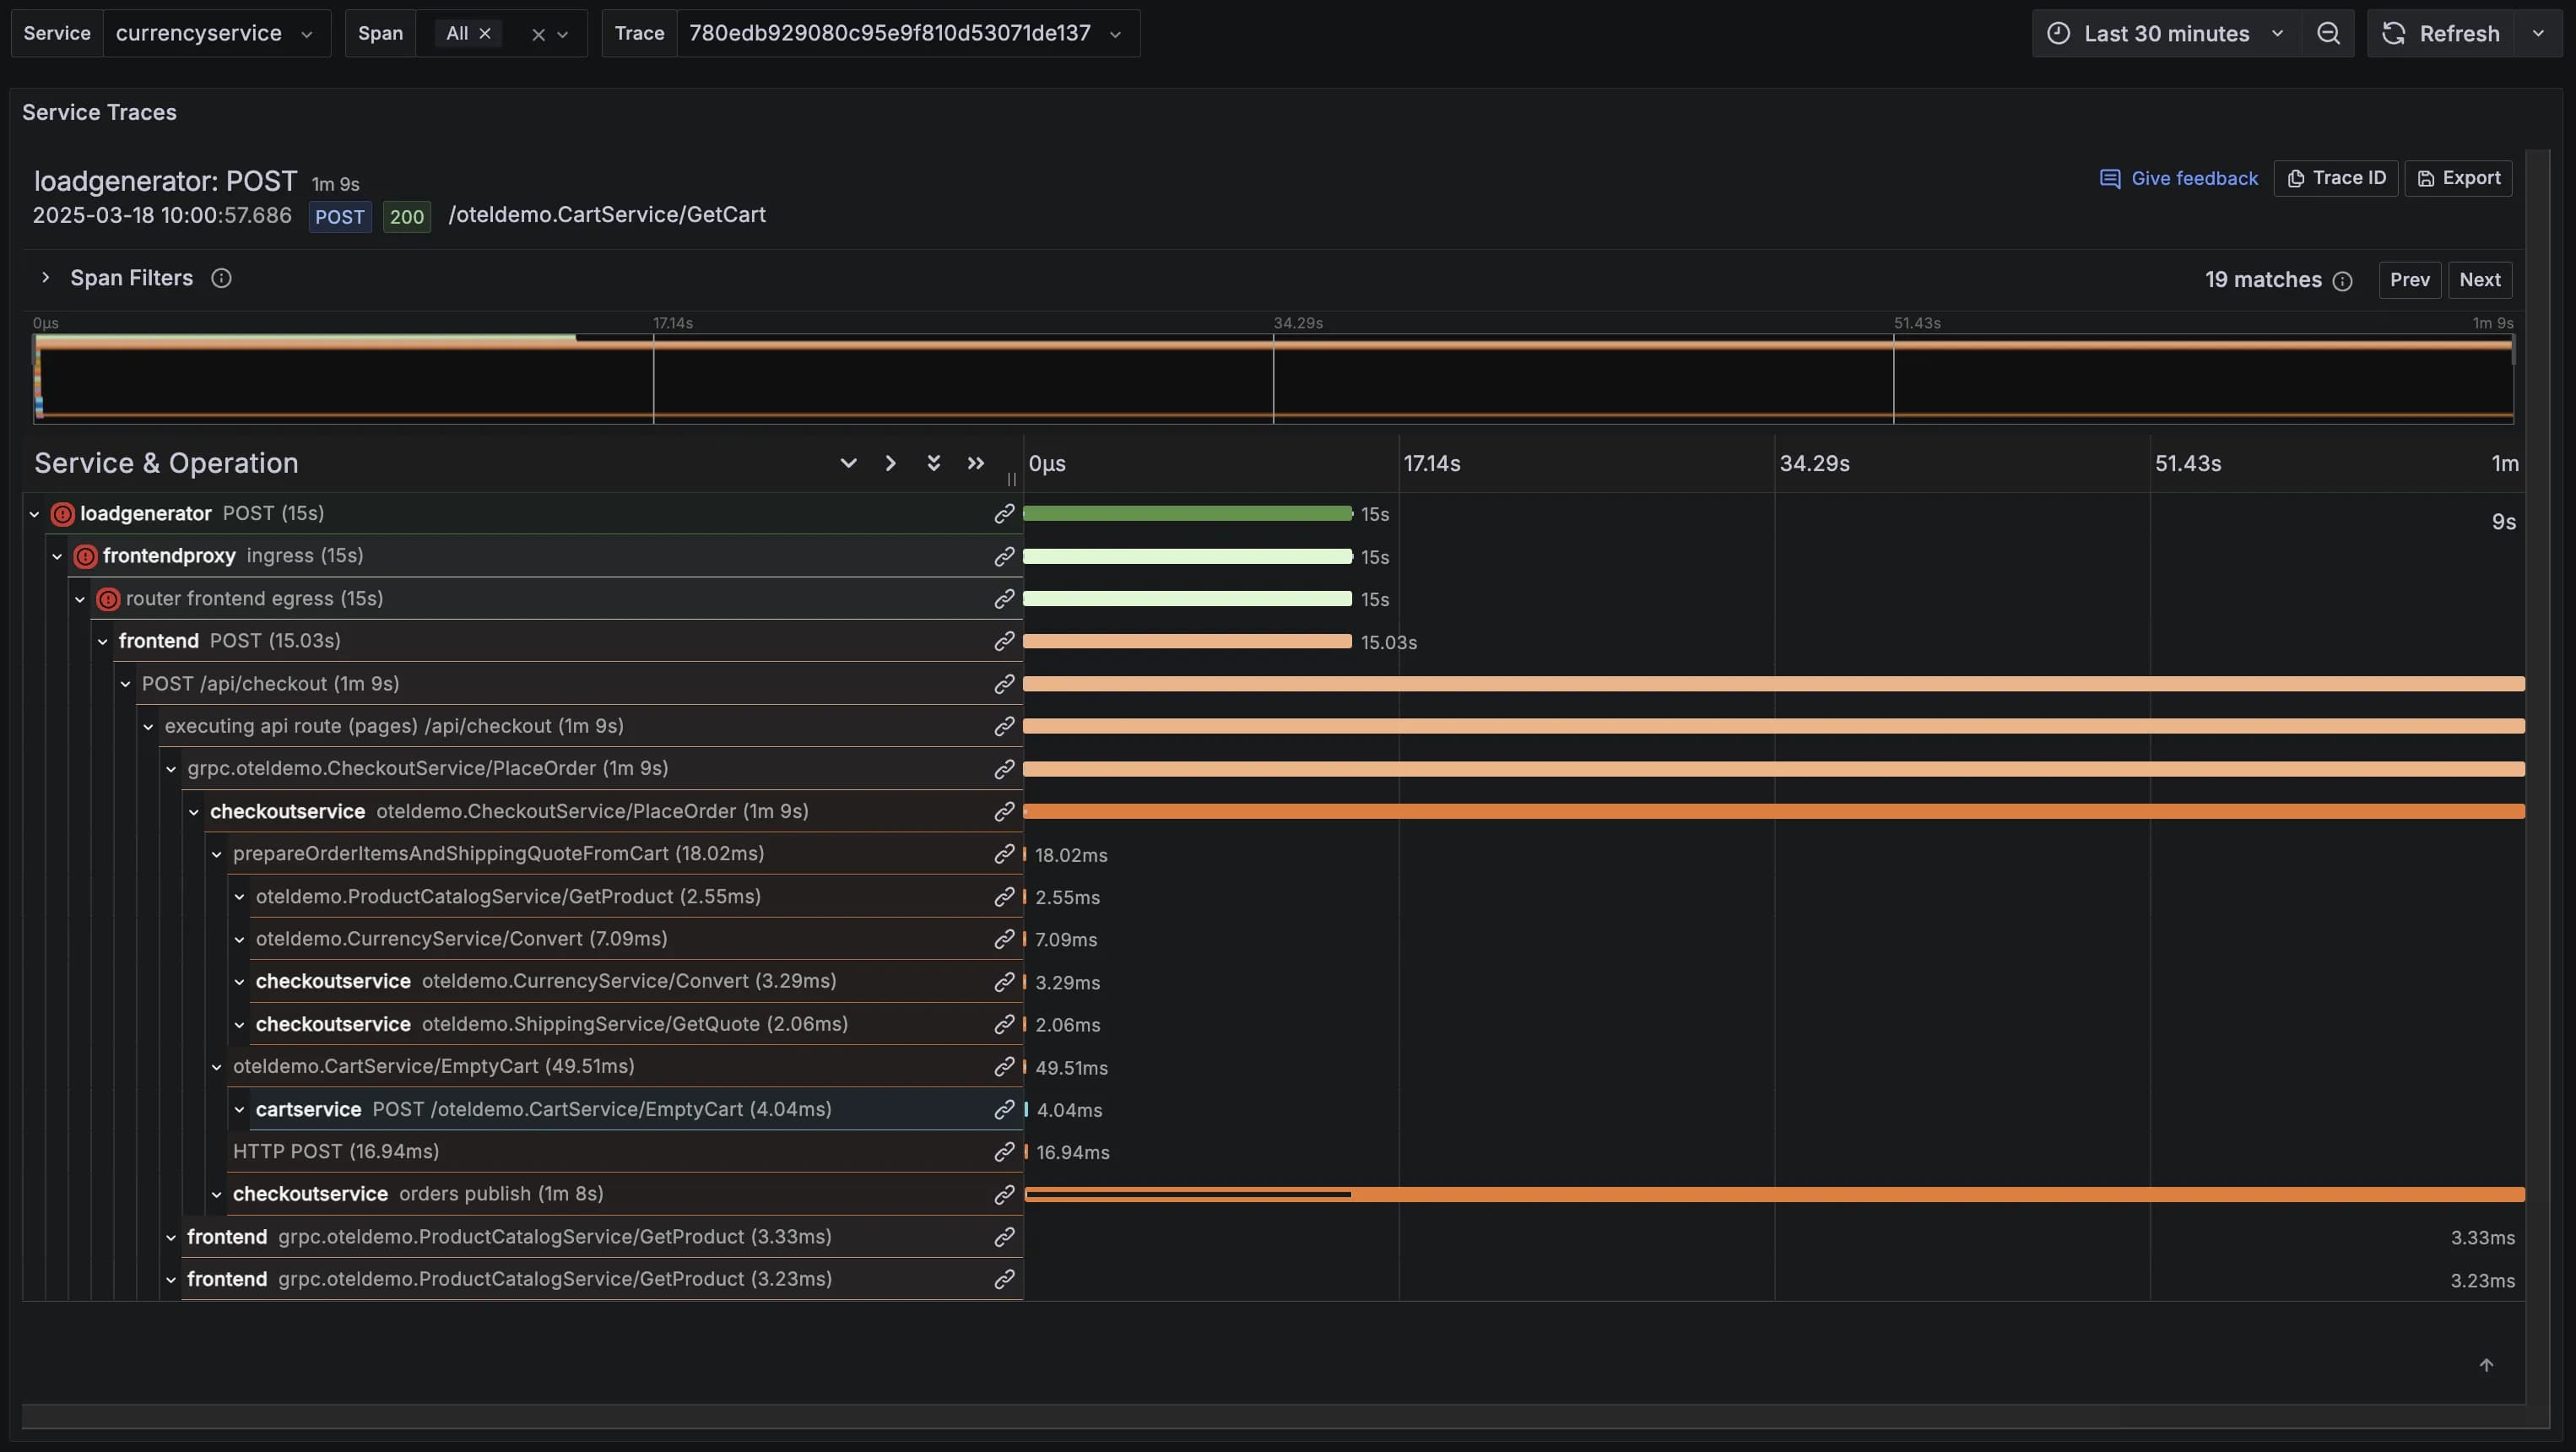
Task: Click the Next match button
Action: coord(2479,280)
